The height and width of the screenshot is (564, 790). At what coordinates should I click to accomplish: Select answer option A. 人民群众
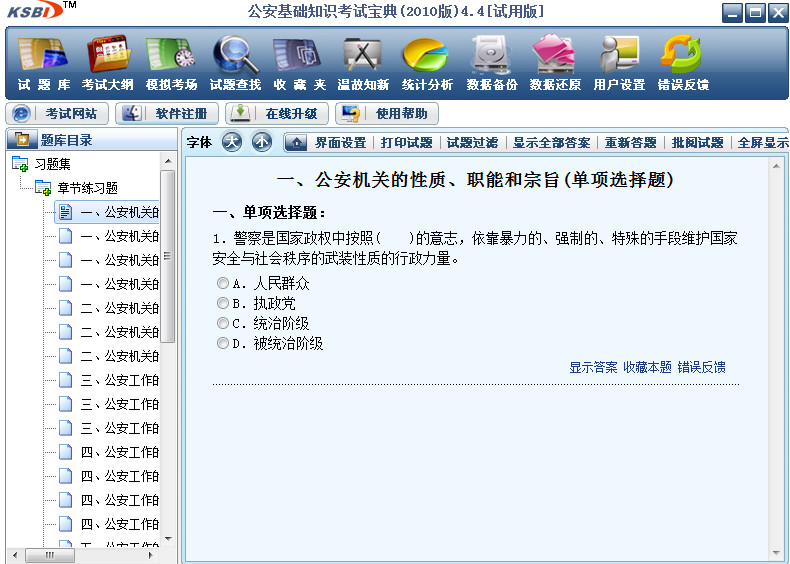(223, 284)
